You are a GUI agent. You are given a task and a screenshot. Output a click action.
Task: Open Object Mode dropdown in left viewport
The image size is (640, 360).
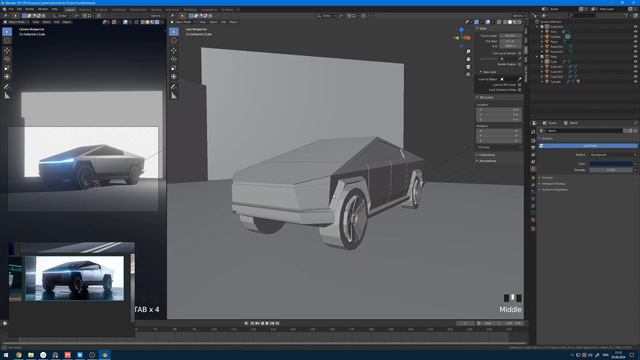pos(16,22)
